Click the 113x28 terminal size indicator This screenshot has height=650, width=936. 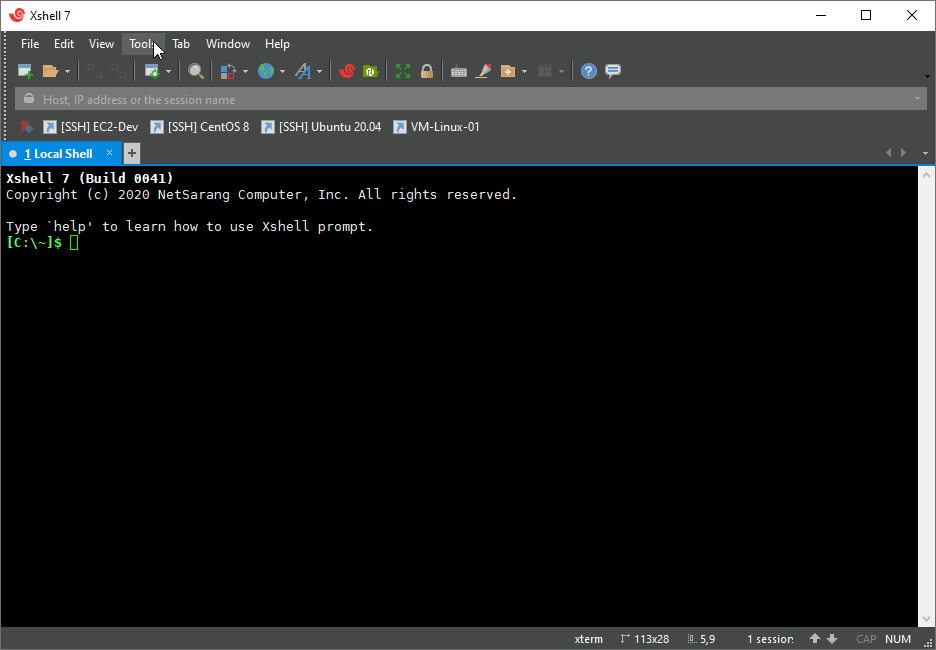coord(645,639)
